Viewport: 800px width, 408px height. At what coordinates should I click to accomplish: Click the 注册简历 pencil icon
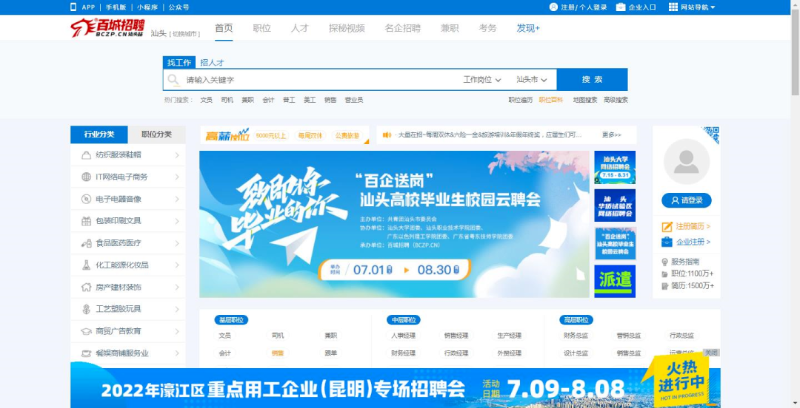coord(666,226)
